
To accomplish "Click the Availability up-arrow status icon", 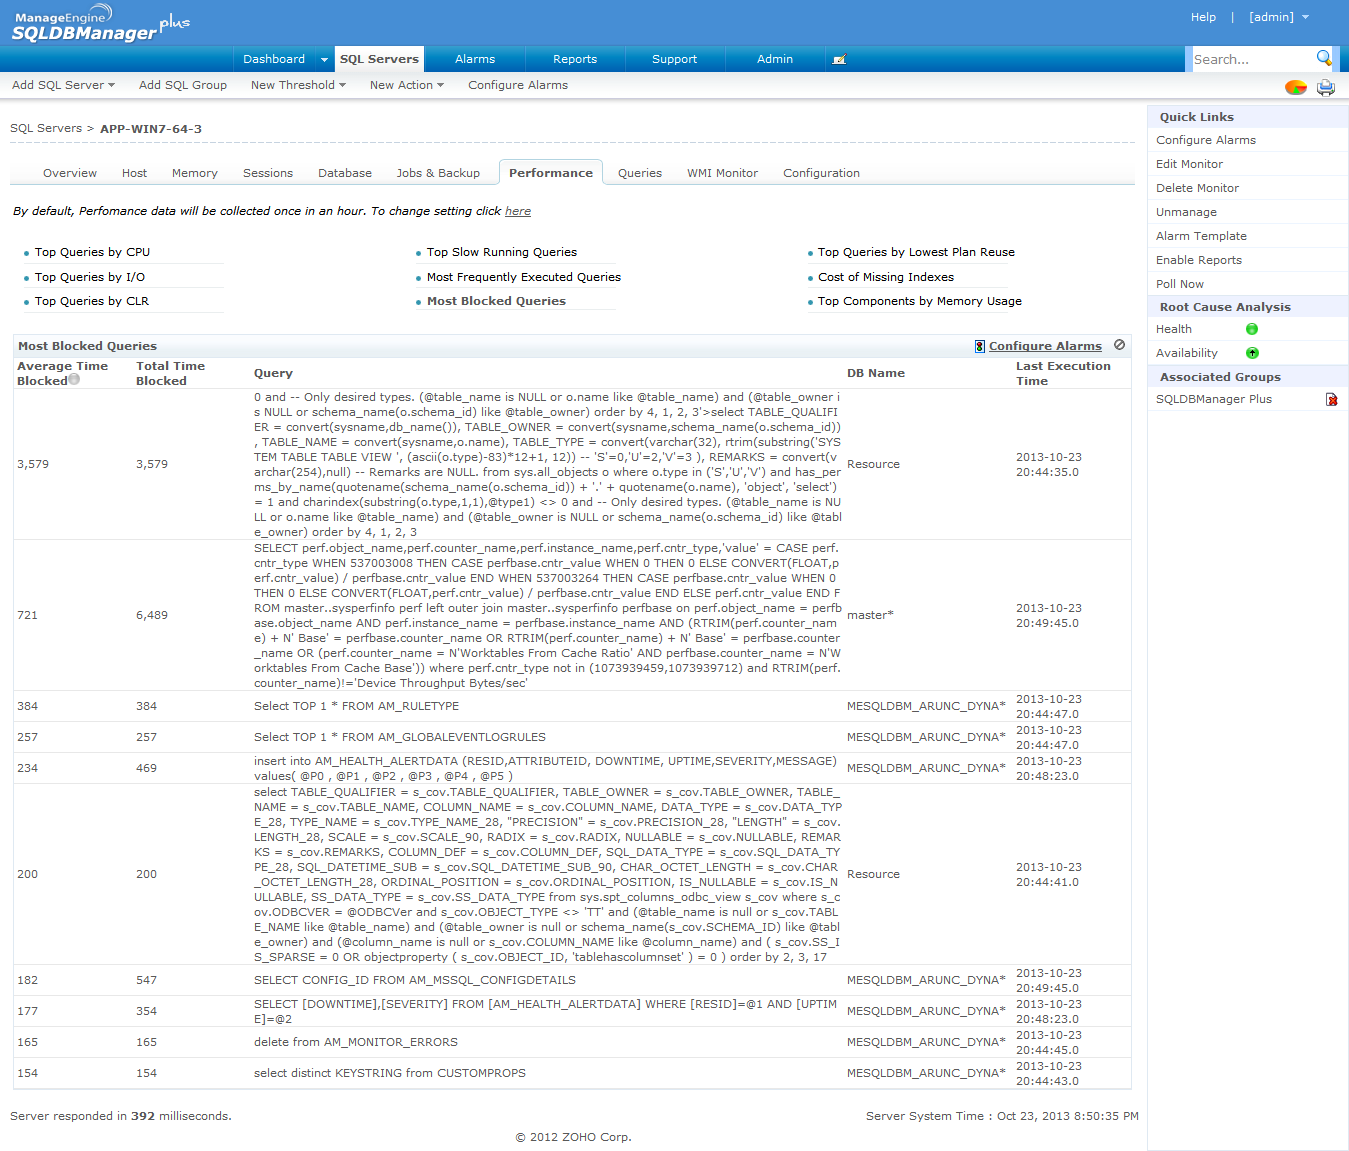I will (1251, 353).
